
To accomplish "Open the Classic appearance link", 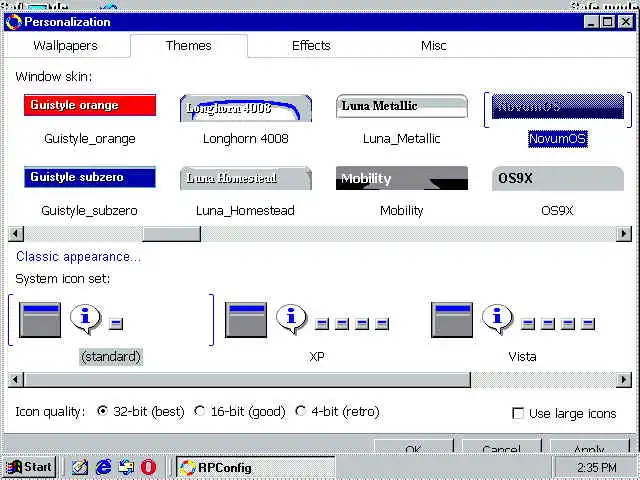I will (78, 257).
